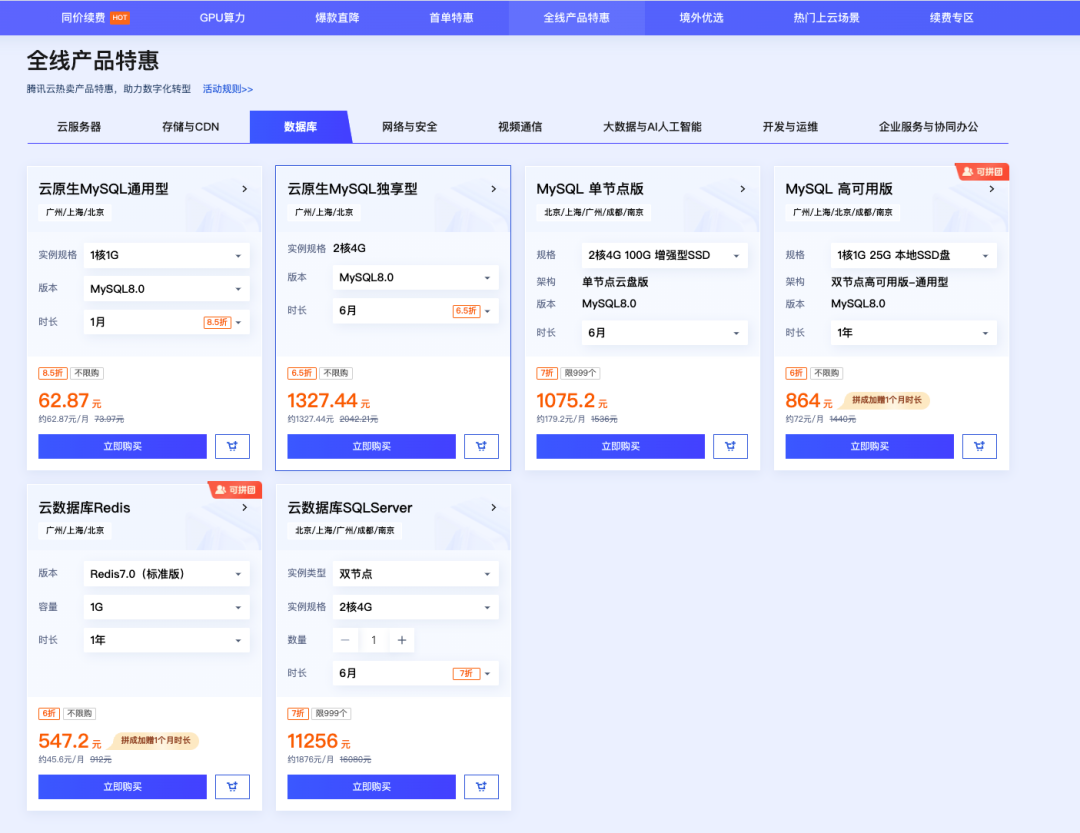This screenshot has height=833, width=1080.
Task: Go to 境外优选 in top navigation
Action: [x=701, y=18]
